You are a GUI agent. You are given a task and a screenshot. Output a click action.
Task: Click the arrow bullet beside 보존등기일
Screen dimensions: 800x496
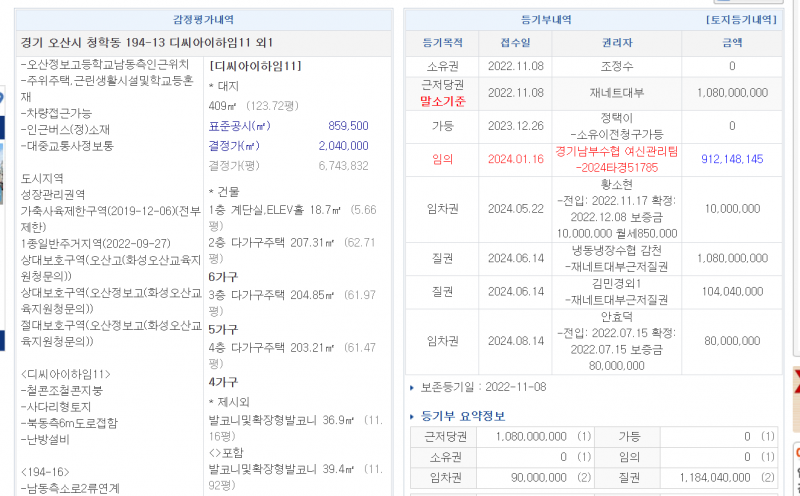pos(412,387)
